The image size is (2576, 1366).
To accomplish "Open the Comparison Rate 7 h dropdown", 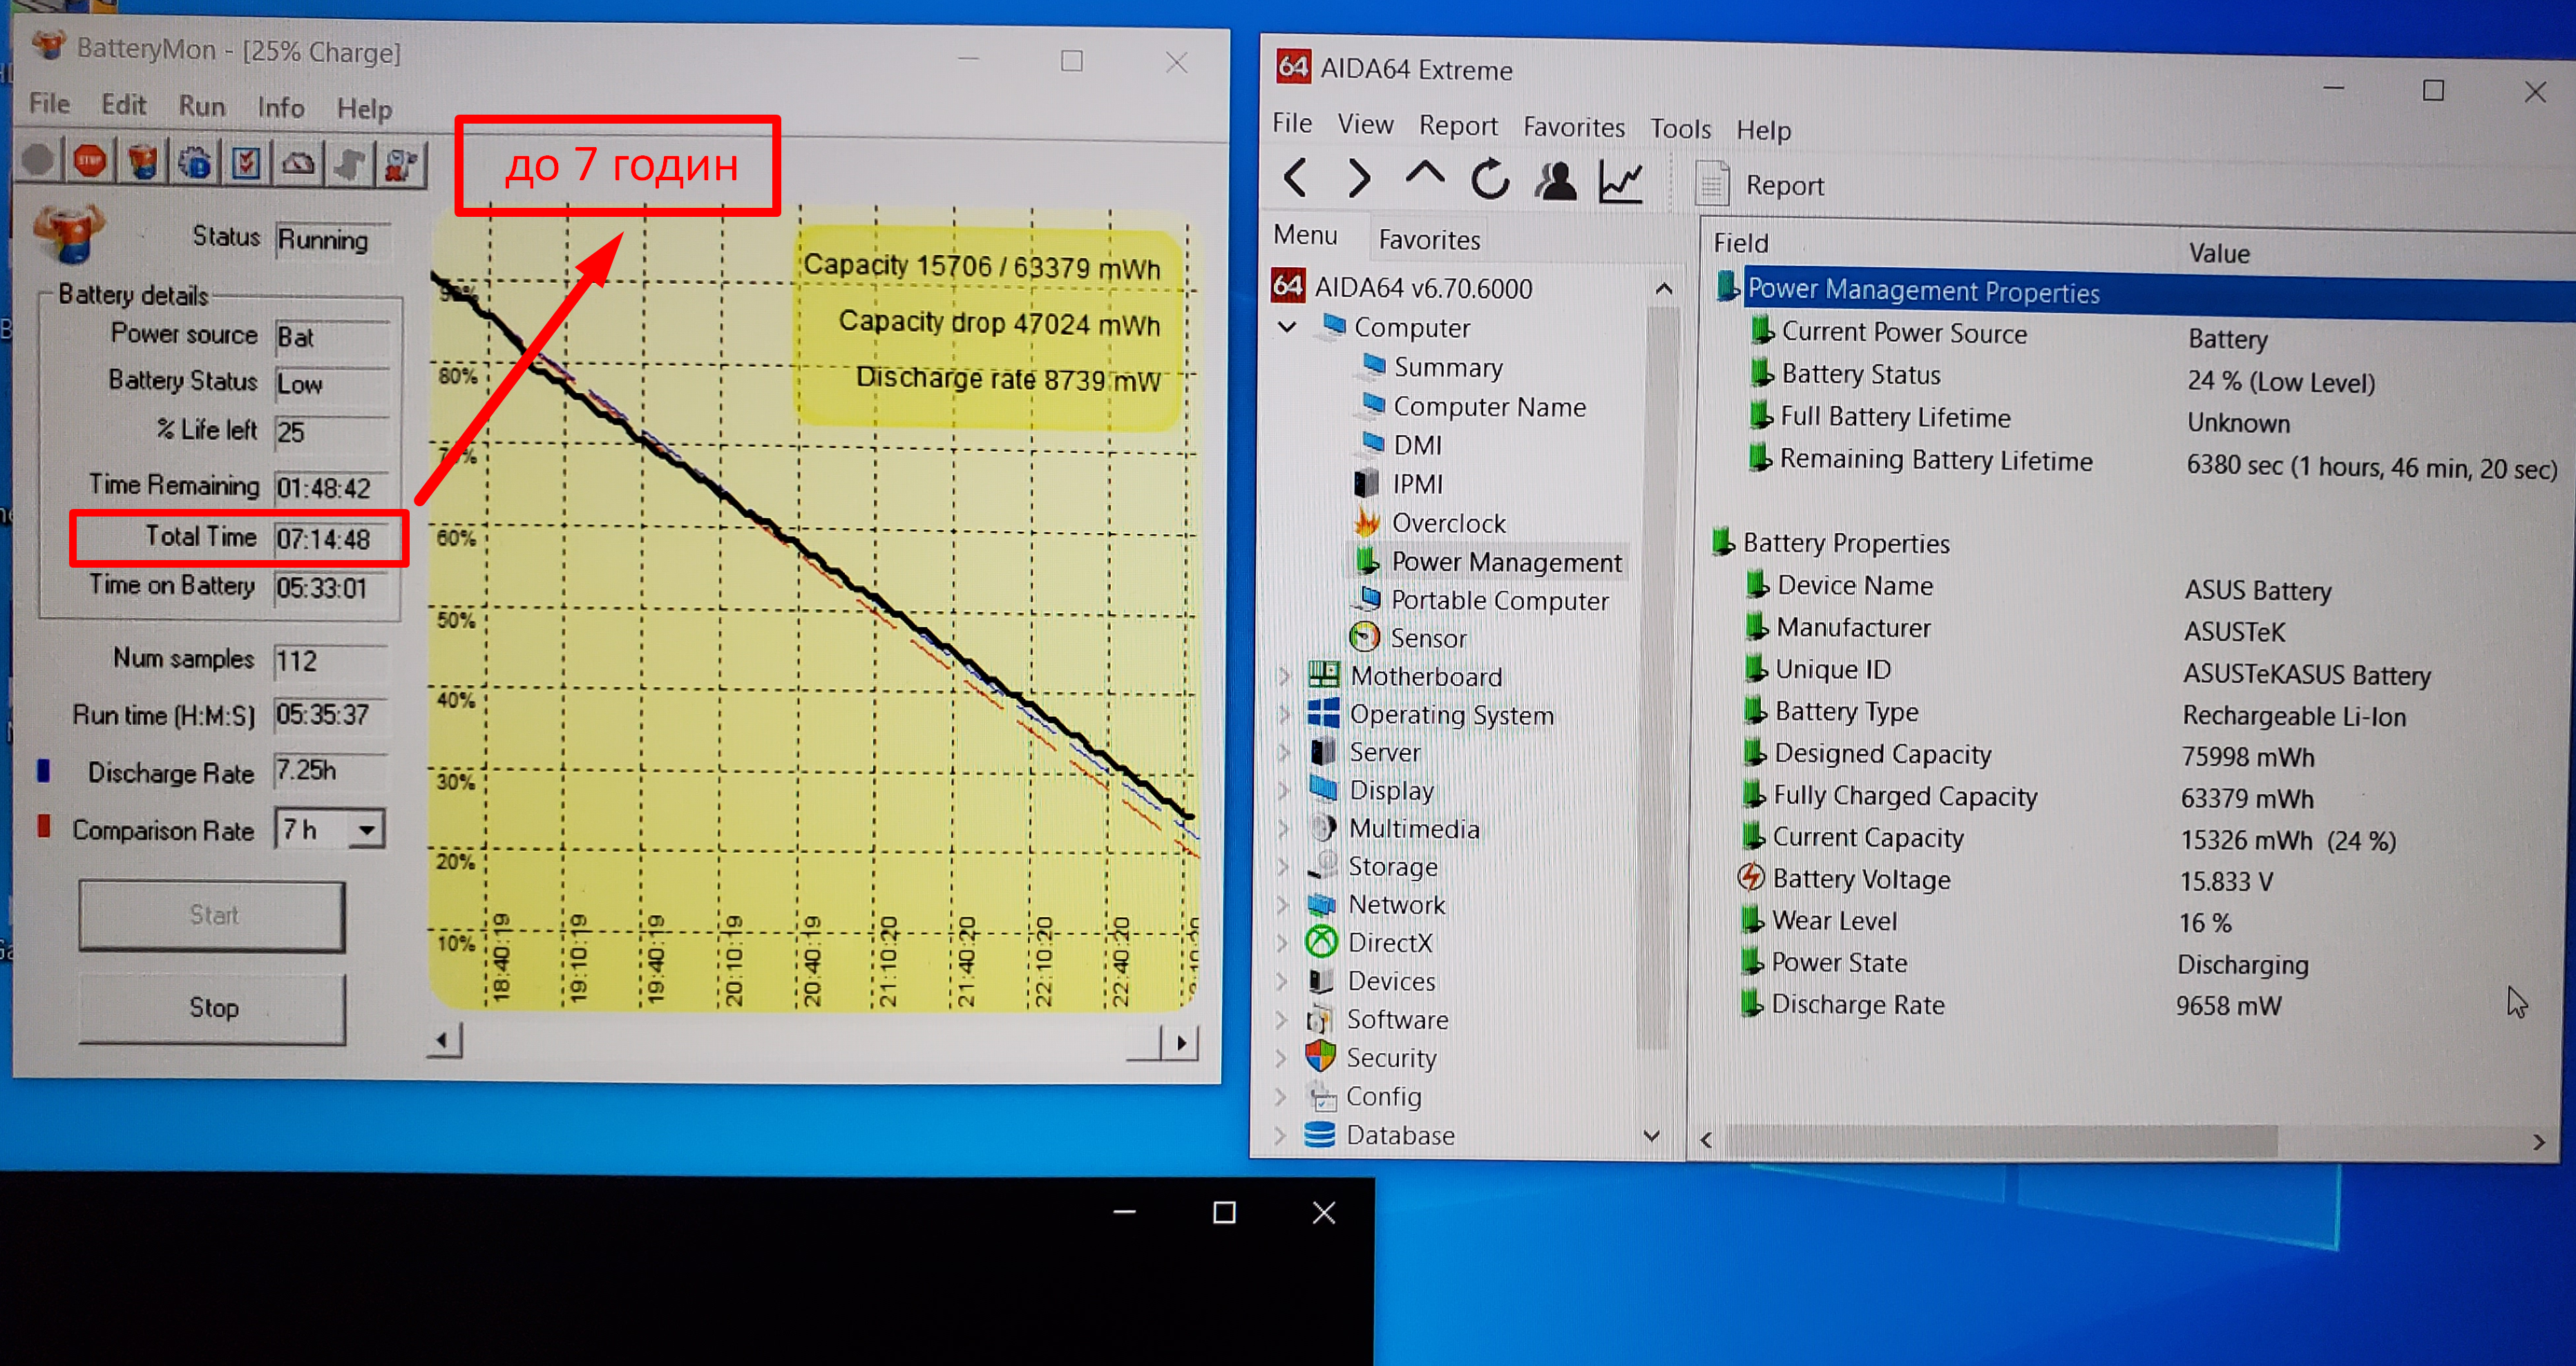I will coord(367,830).
